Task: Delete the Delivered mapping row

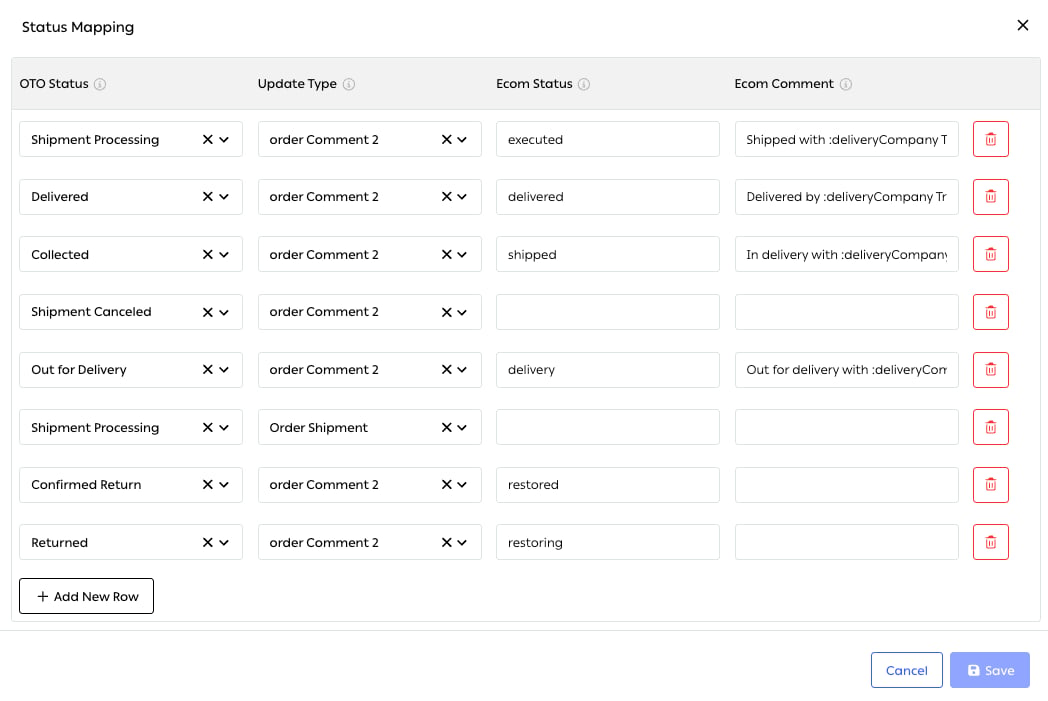Action: [x=991, y=196]
